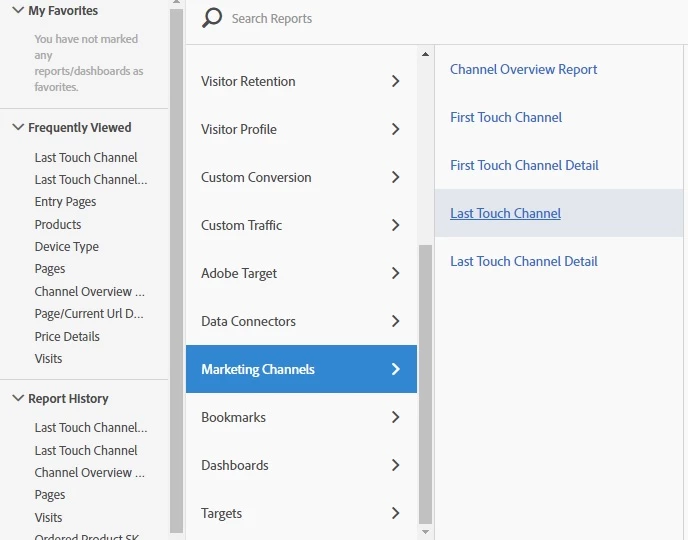
Task: Open the Targets menu item
Action: click(x=222, y=513)
